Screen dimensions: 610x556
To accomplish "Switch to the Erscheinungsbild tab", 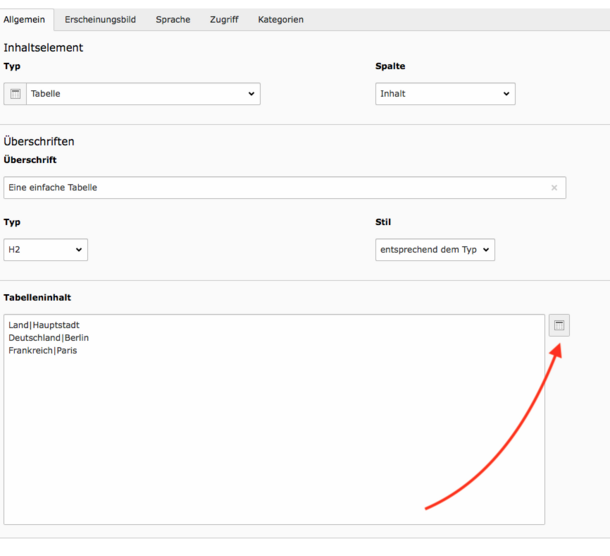I will point(100,19).
